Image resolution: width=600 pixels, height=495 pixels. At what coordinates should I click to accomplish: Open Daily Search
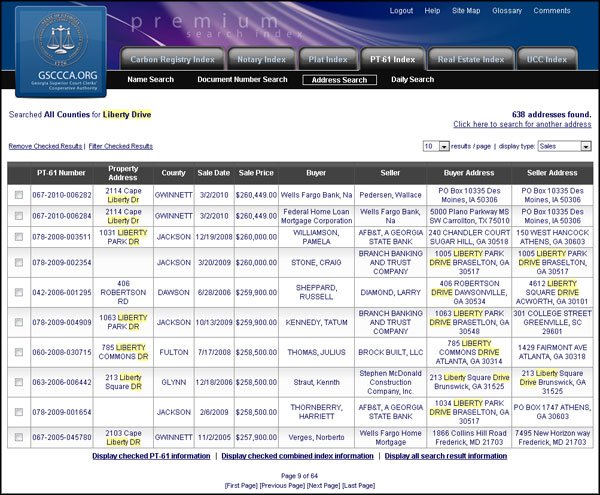click(x=412, y=80)
